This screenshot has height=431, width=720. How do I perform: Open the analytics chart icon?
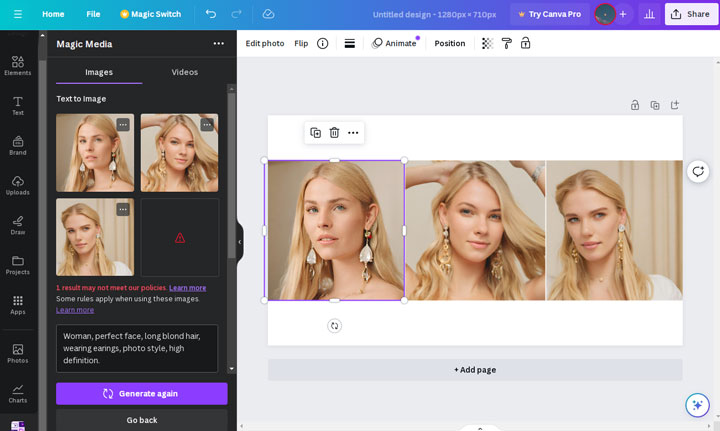pyautogui.click(x=649, y=14)
